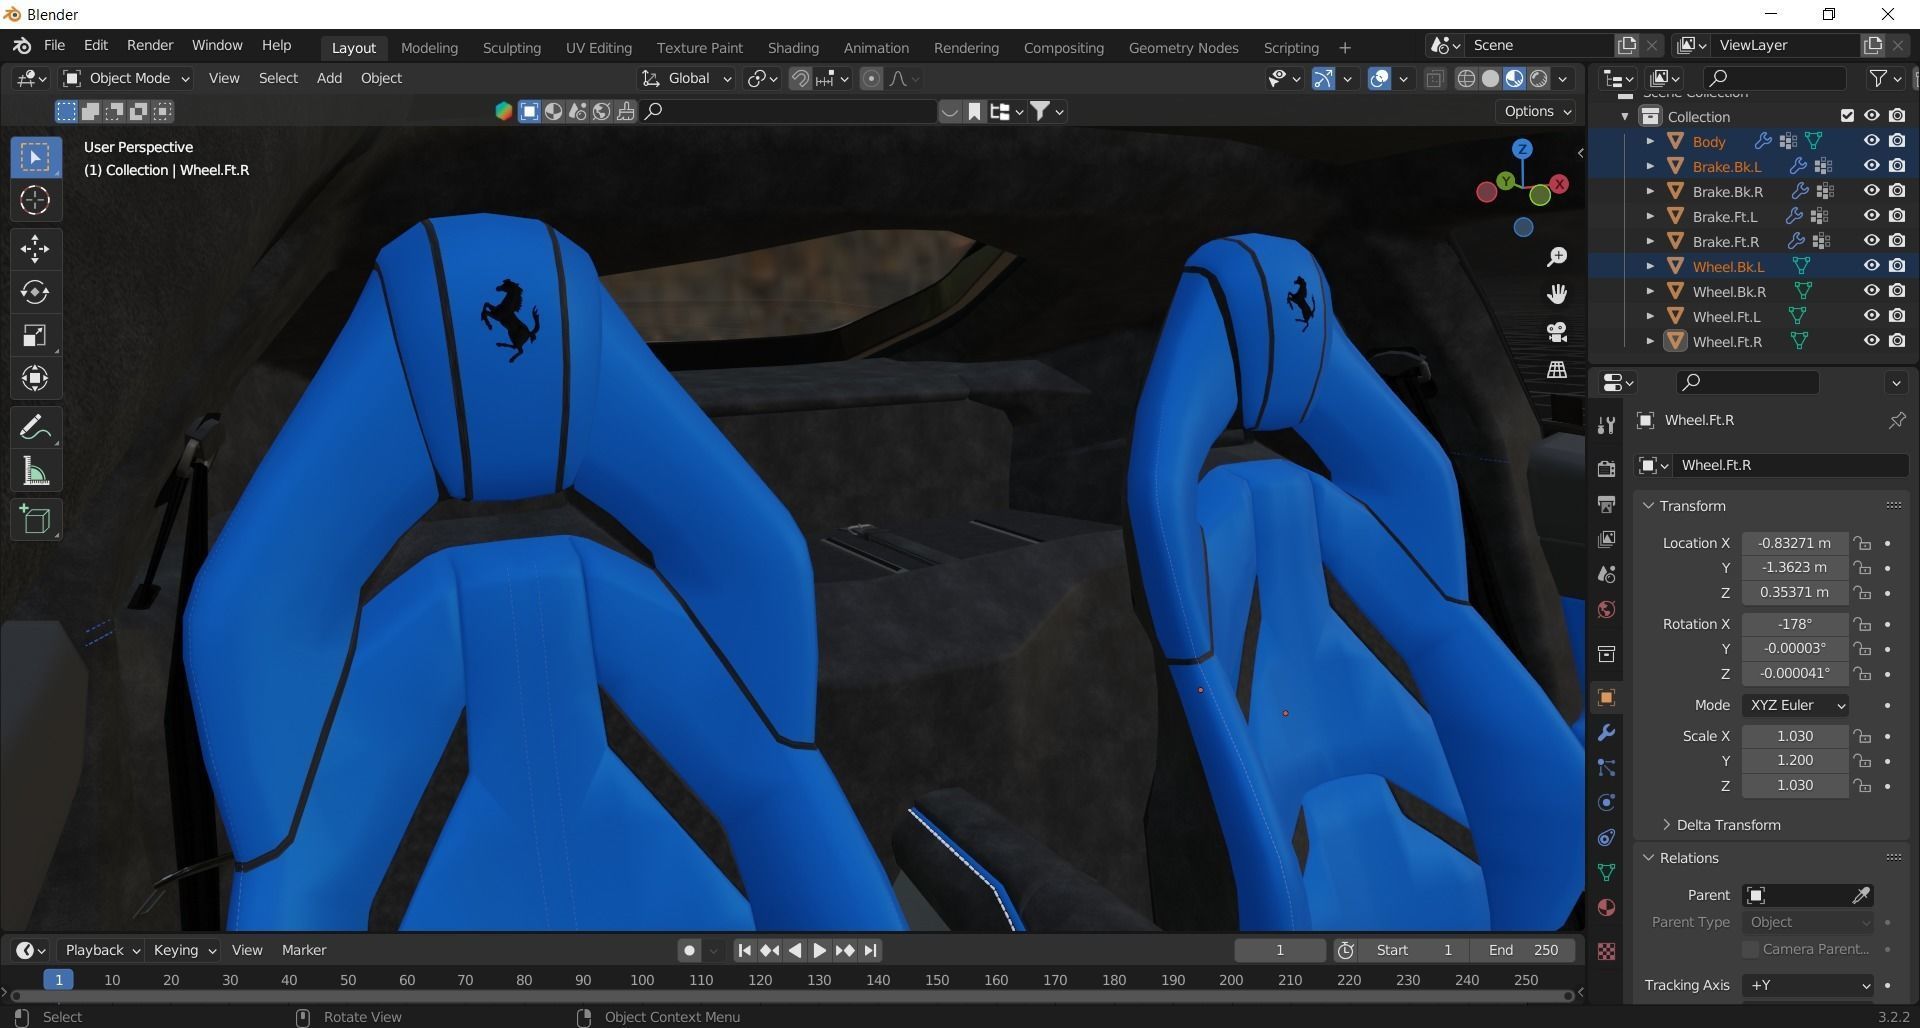The image size is (1920, 1028).
Task: Select the Scale tool
Action: pos(36,335)
